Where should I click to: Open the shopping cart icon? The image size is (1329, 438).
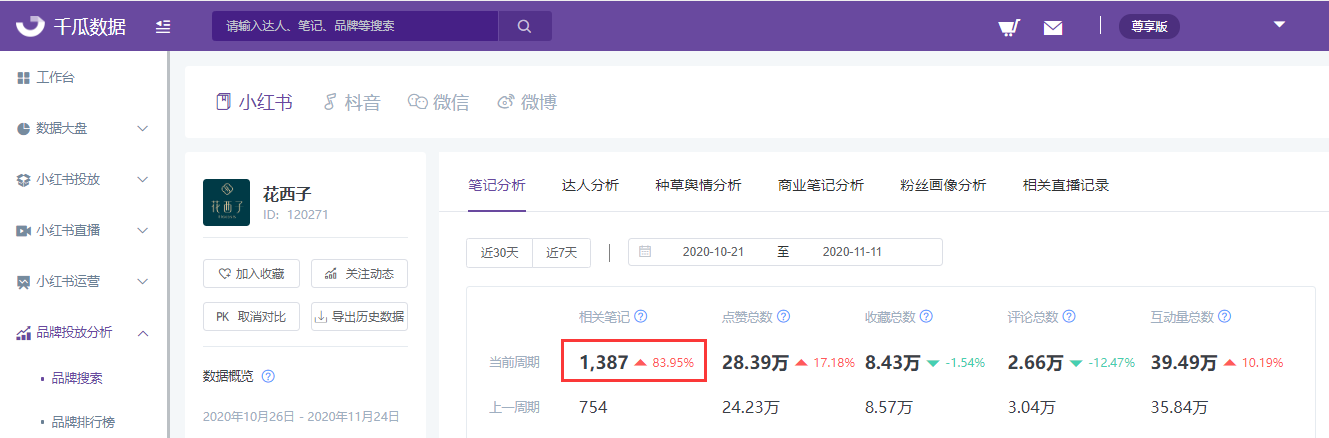1009,27
